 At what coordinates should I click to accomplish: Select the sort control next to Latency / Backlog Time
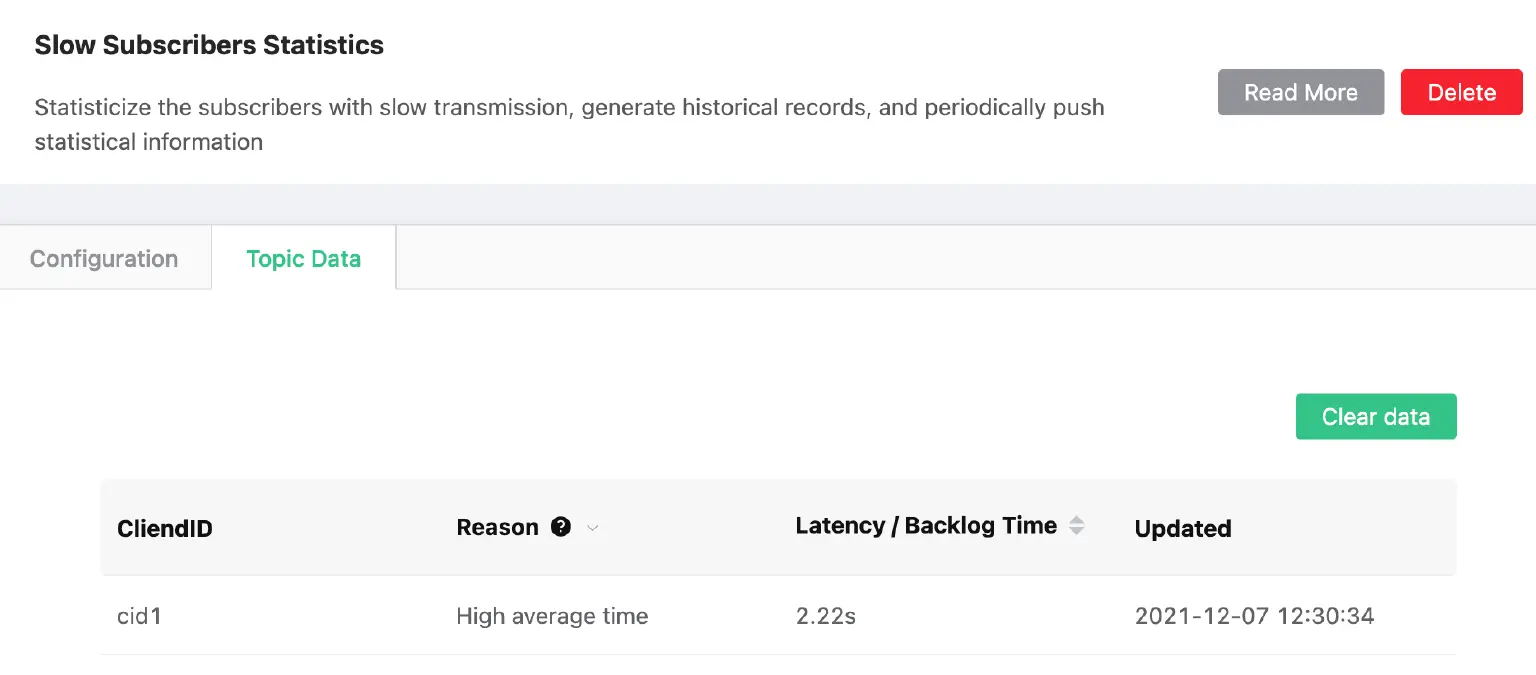point(1077,525)
